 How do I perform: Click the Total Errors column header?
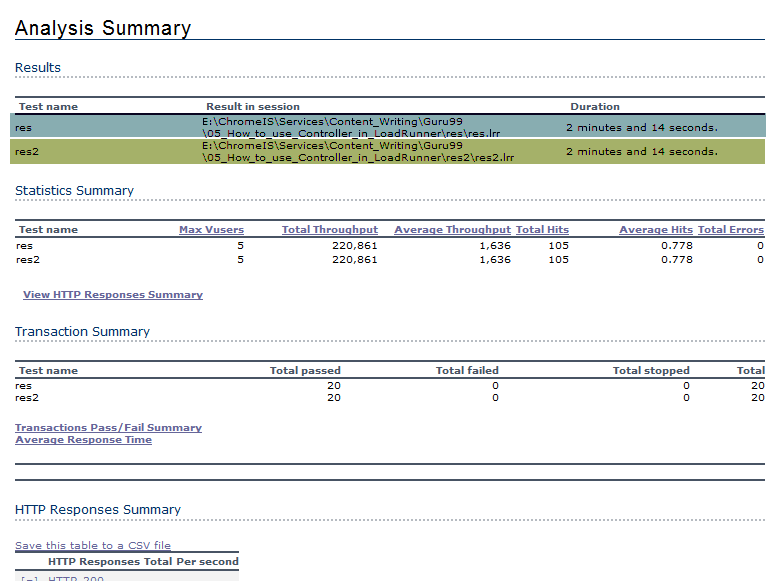point(730,230)
